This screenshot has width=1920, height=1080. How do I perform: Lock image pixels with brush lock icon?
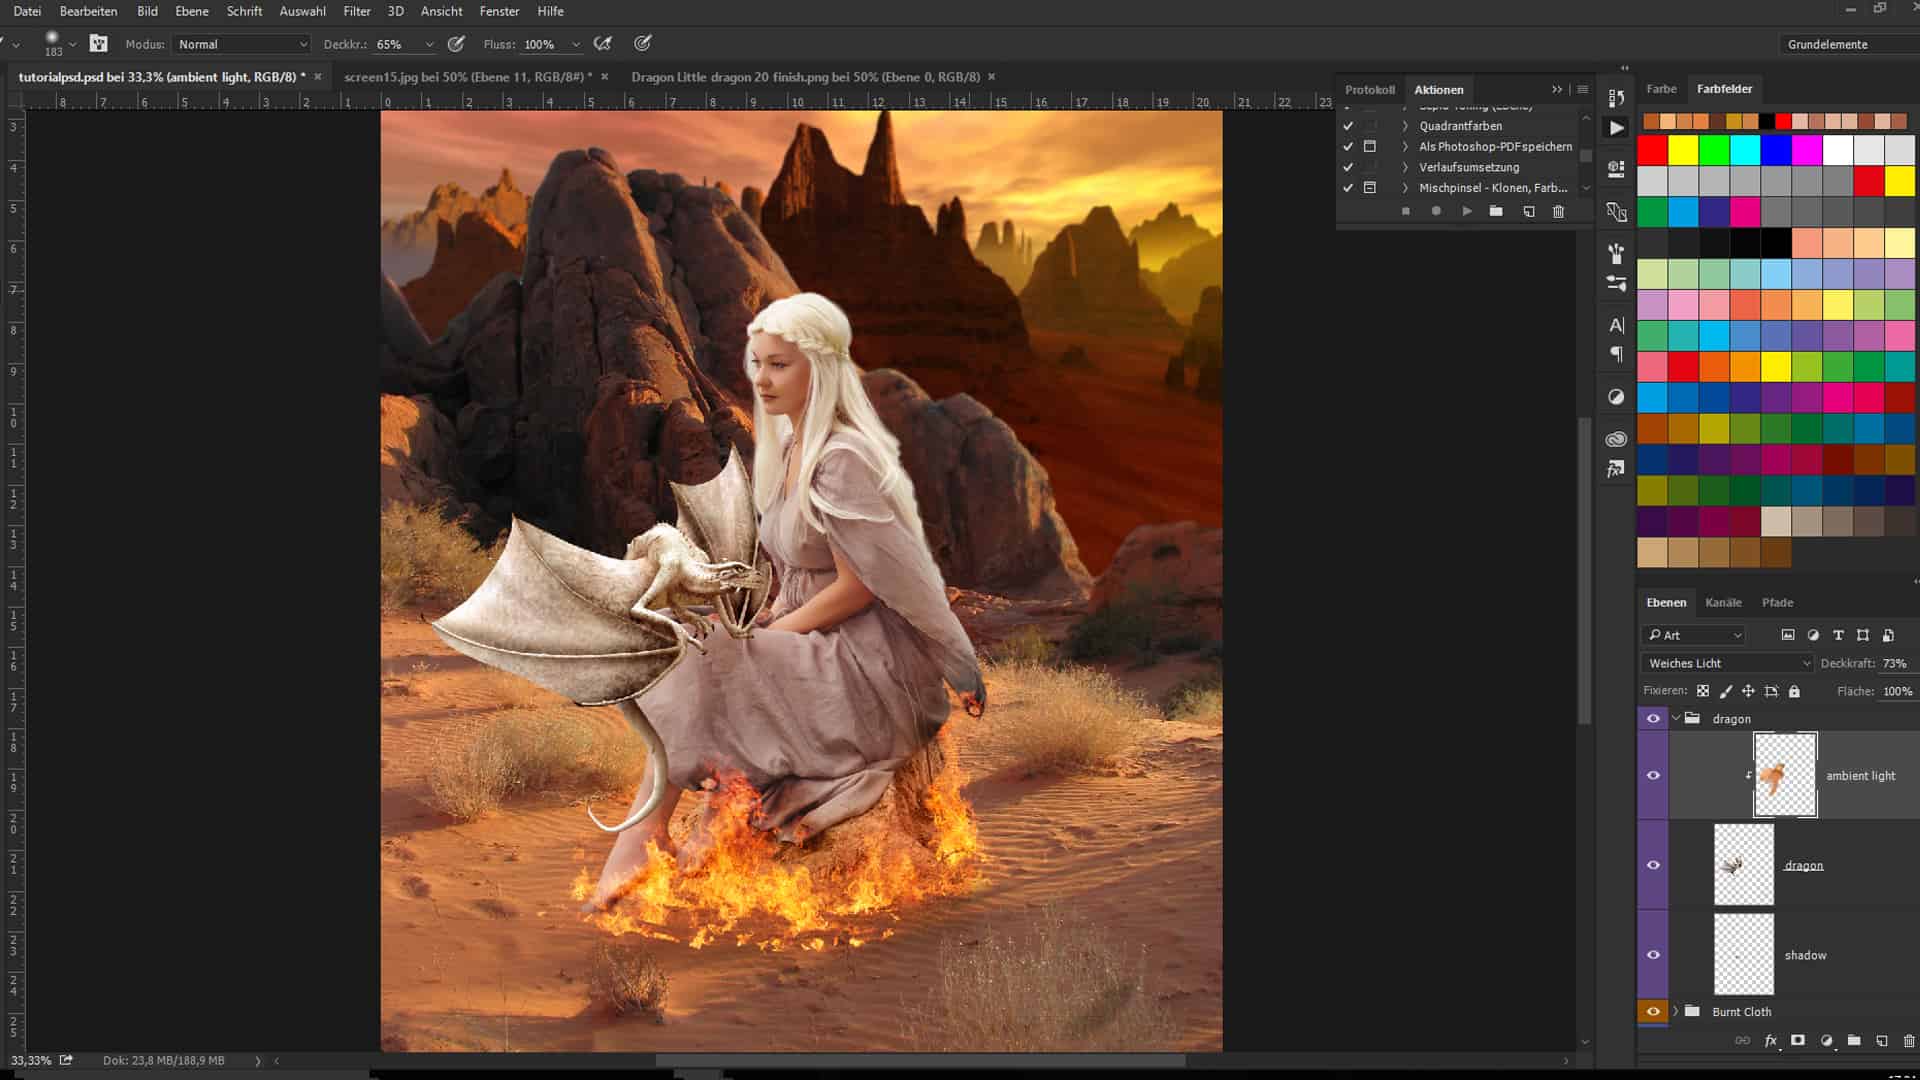pos(1726,691)
